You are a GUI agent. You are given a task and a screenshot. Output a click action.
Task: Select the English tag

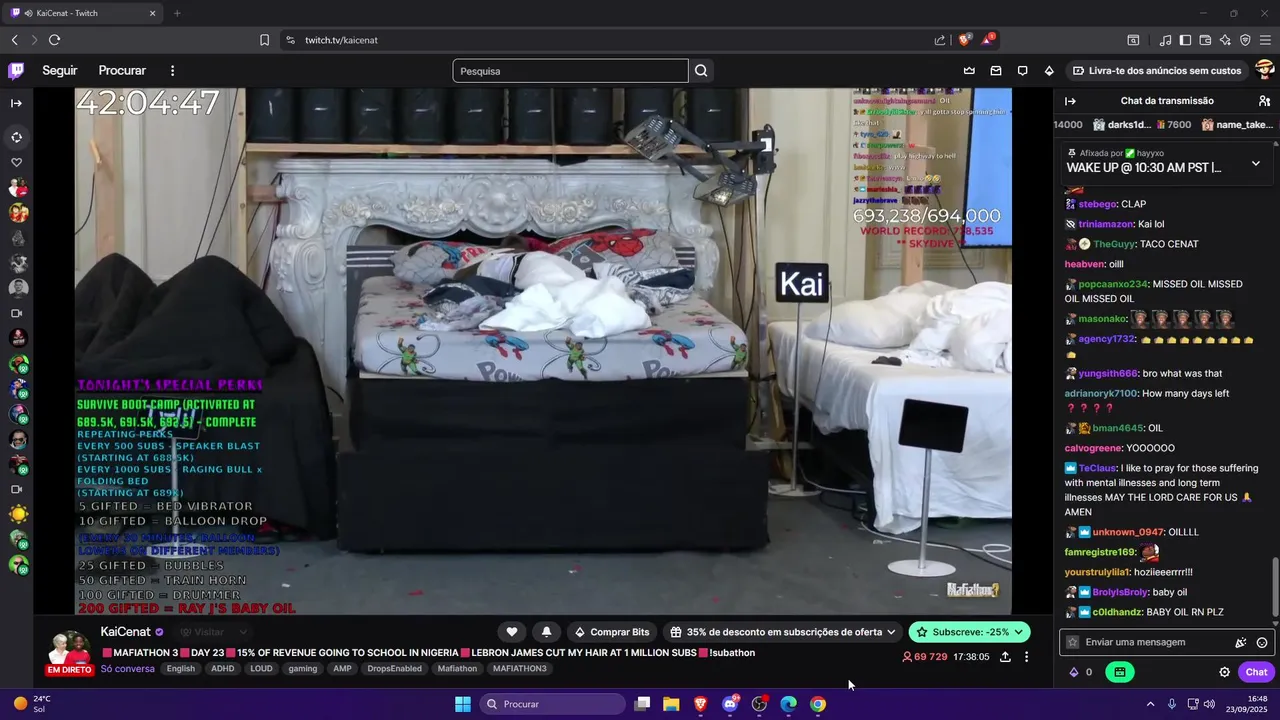coord(181,669)
